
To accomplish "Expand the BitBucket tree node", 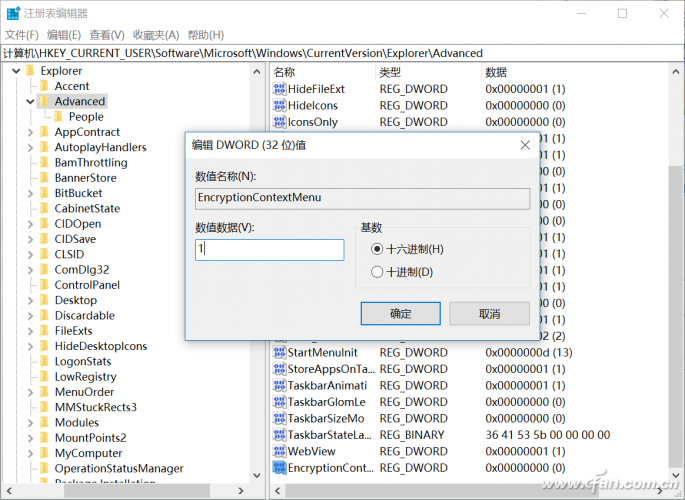I will (30, 193).
